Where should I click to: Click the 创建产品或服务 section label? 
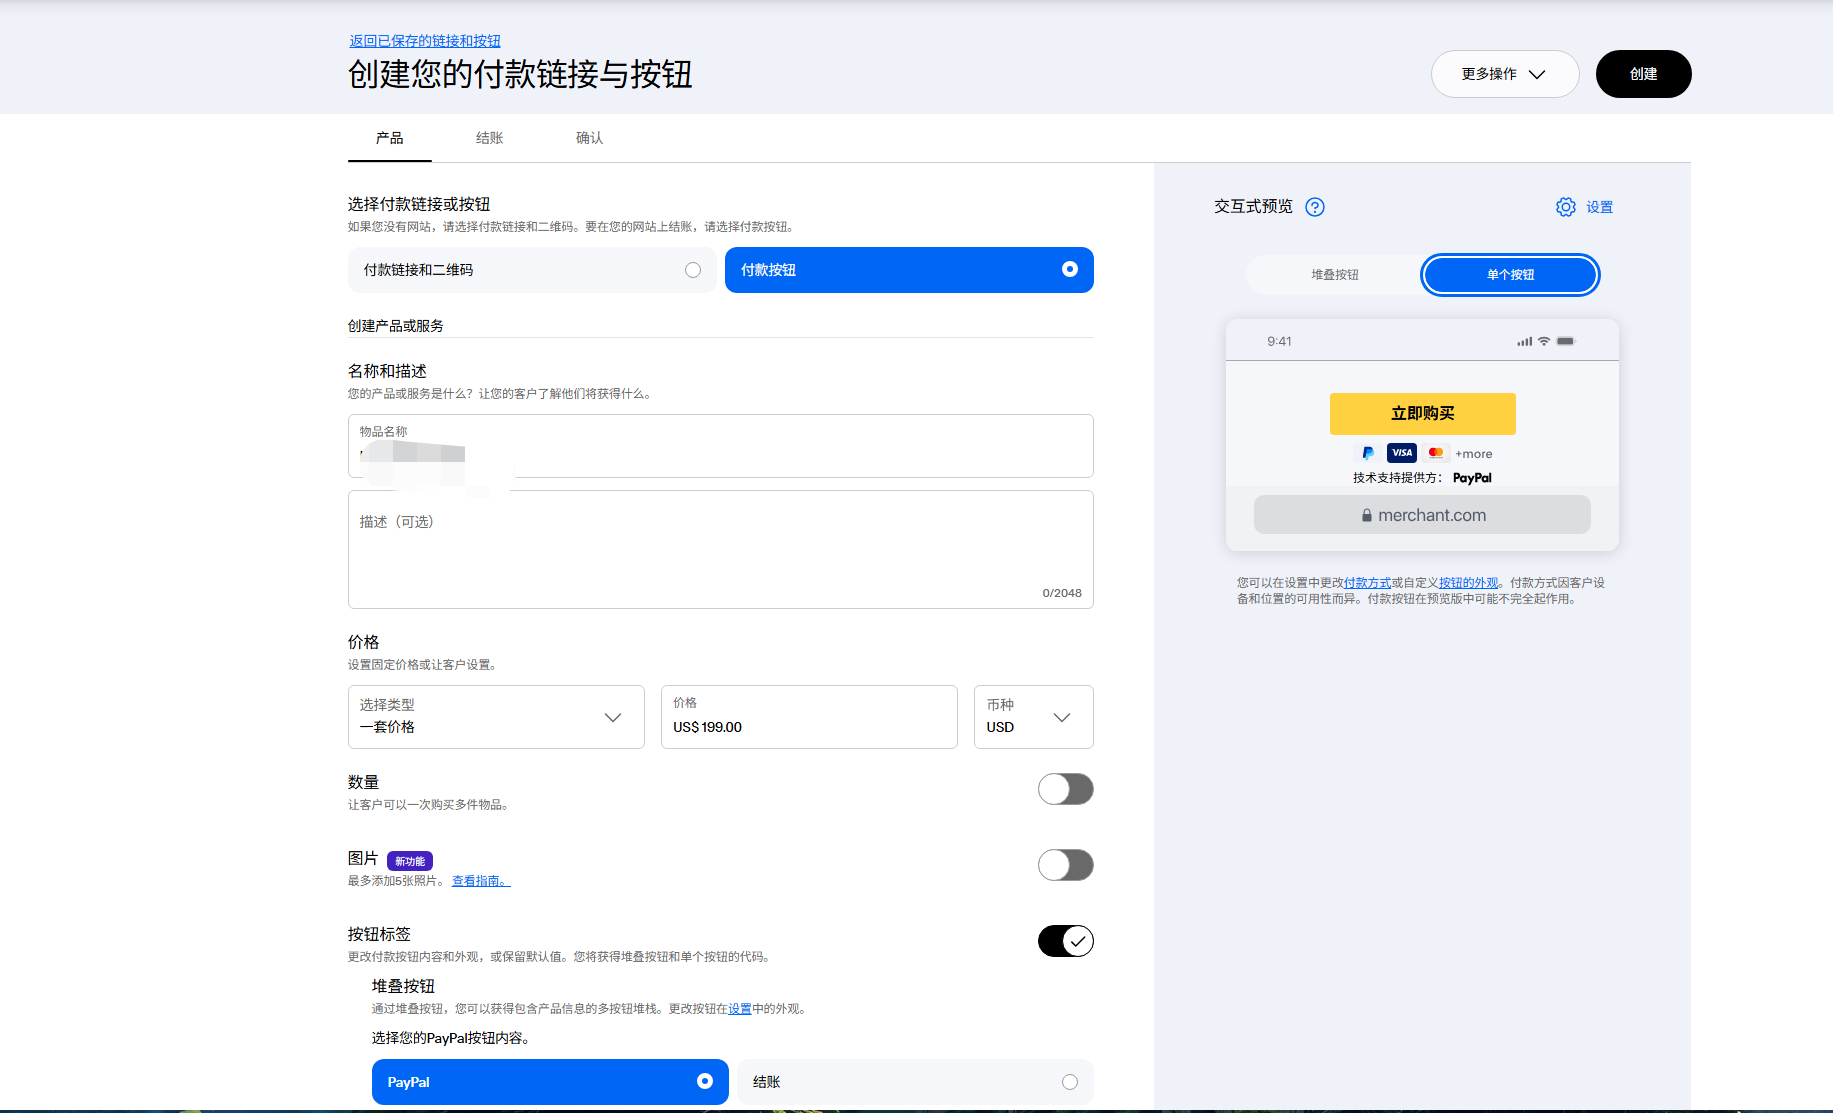pyautogui.click(x=396, y=326)
